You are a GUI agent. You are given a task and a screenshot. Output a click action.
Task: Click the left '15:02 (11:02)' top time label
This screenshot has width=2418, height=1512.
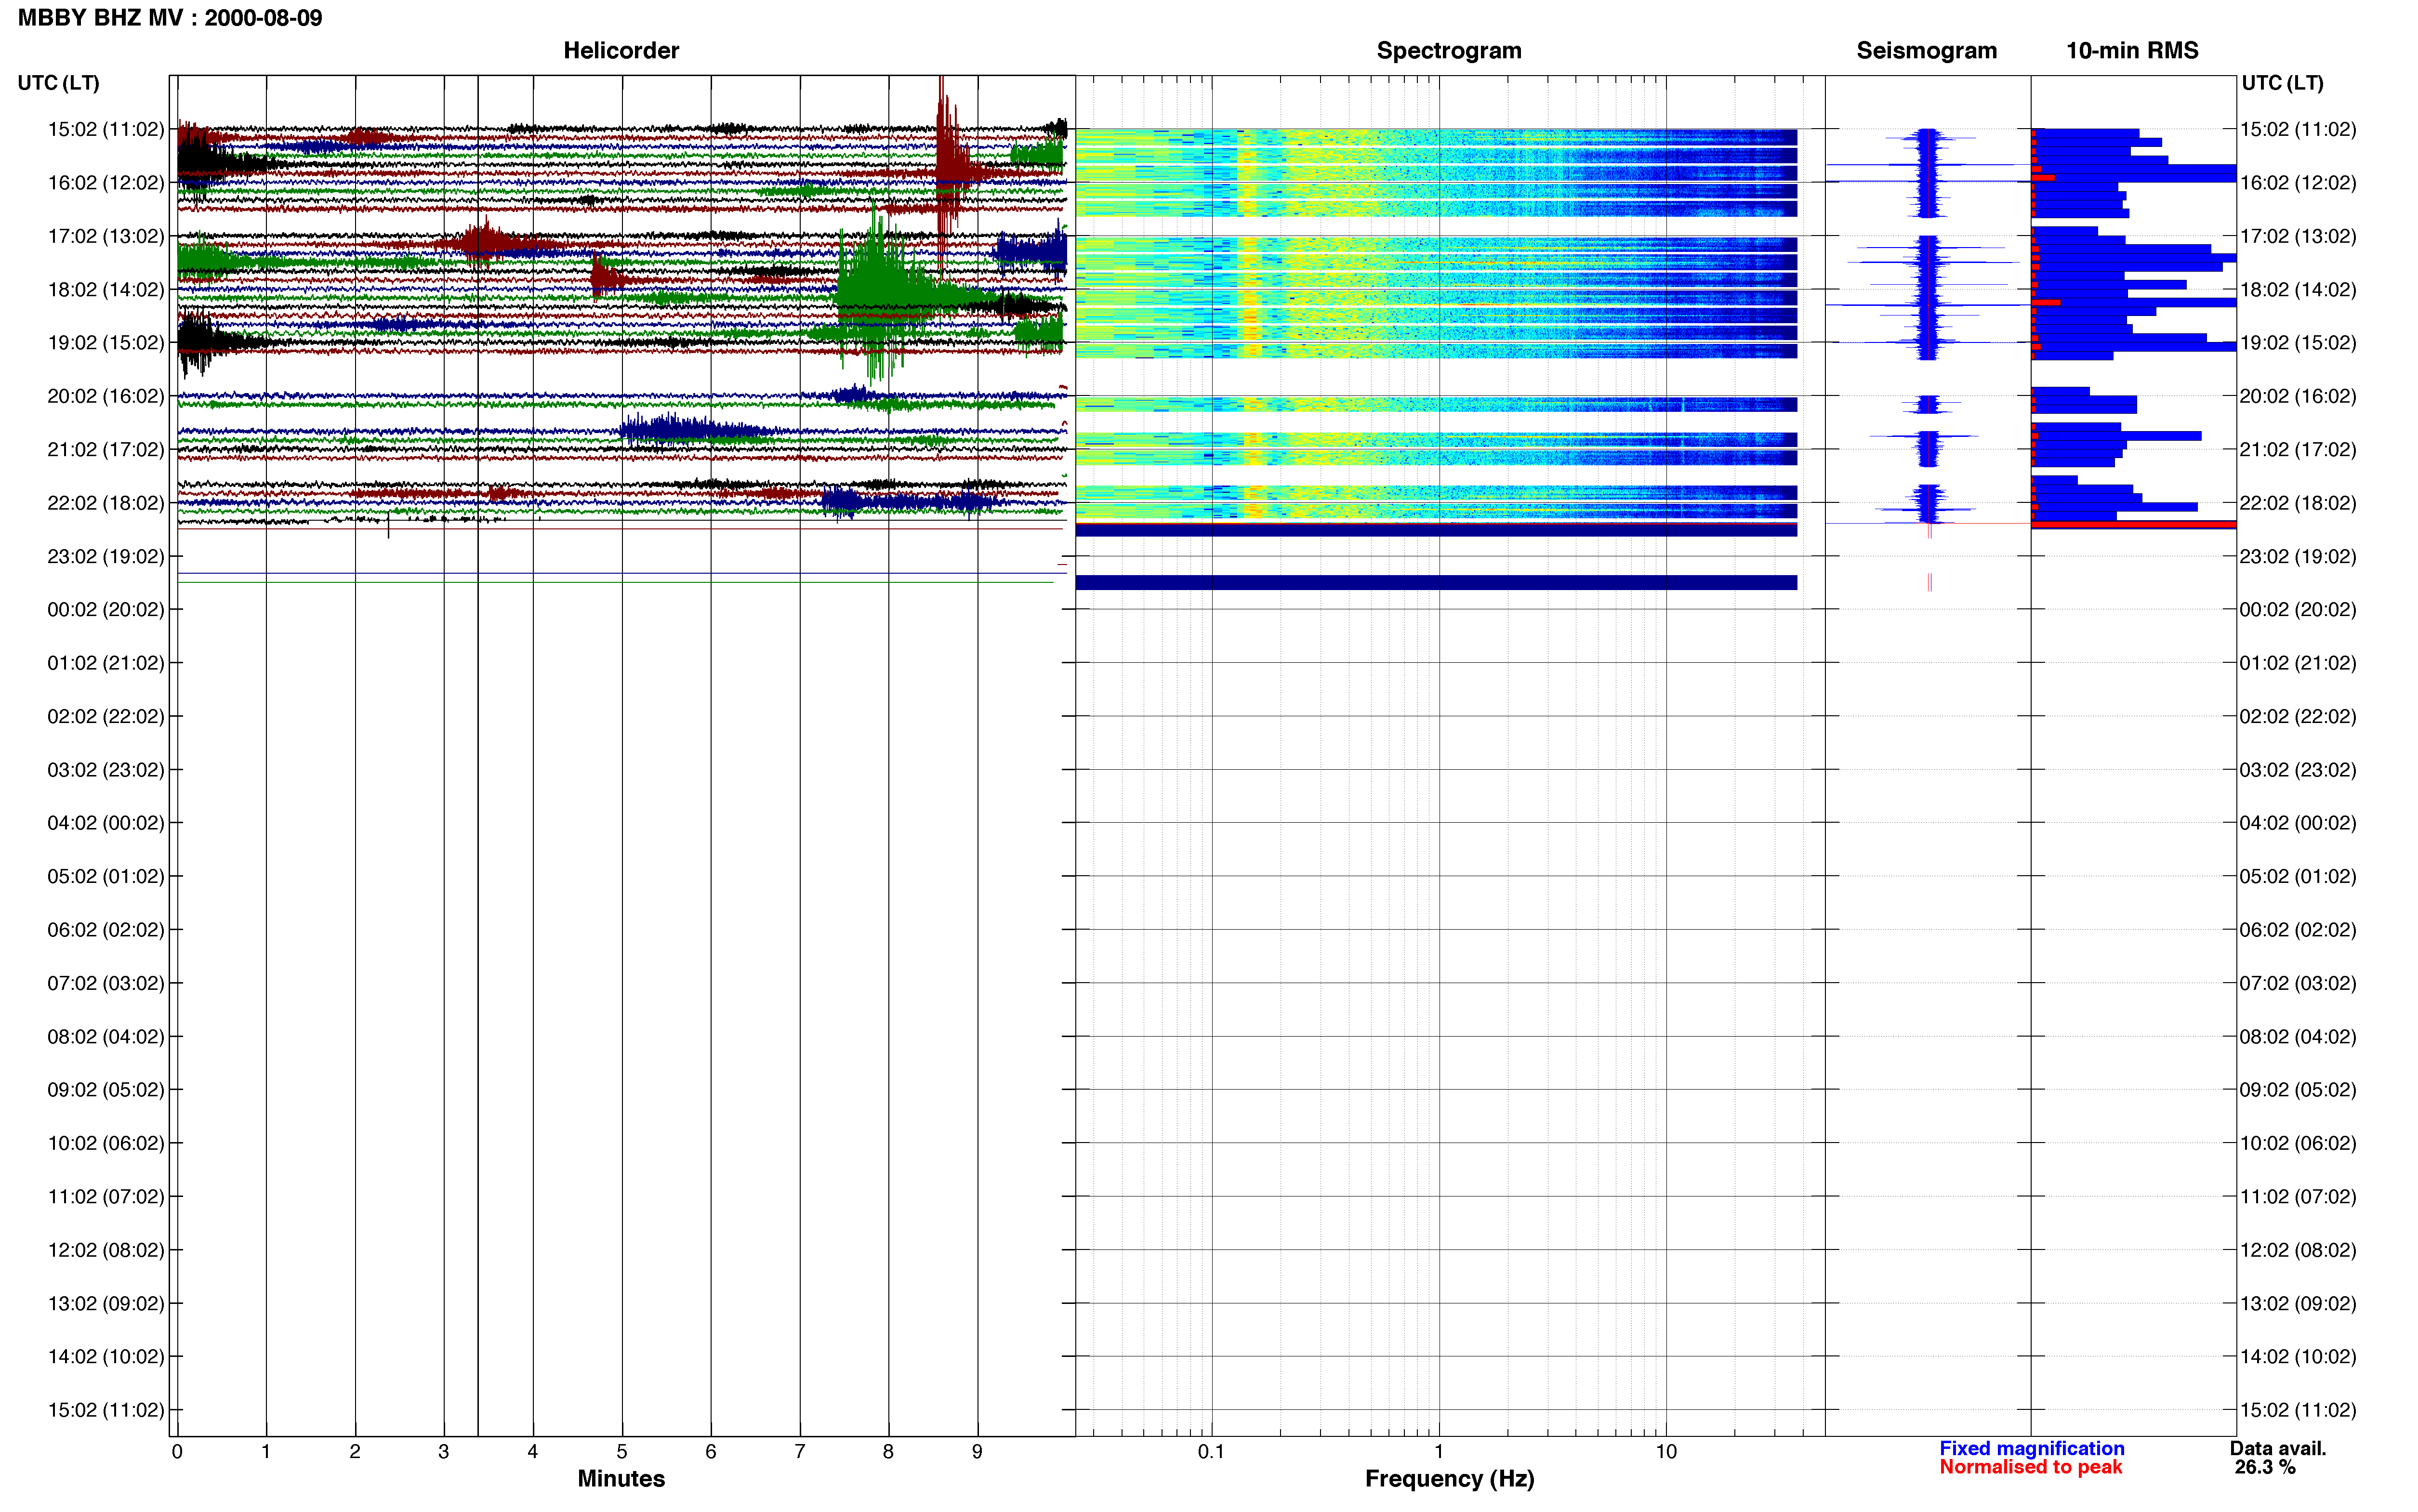pos(106,129)
